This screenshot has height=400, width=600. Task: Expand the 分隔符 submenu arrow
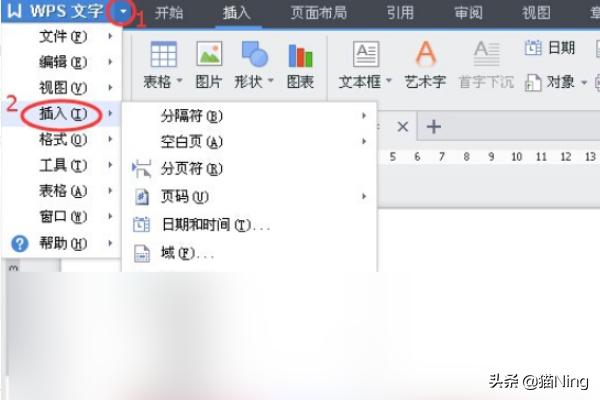pos(364,115)
